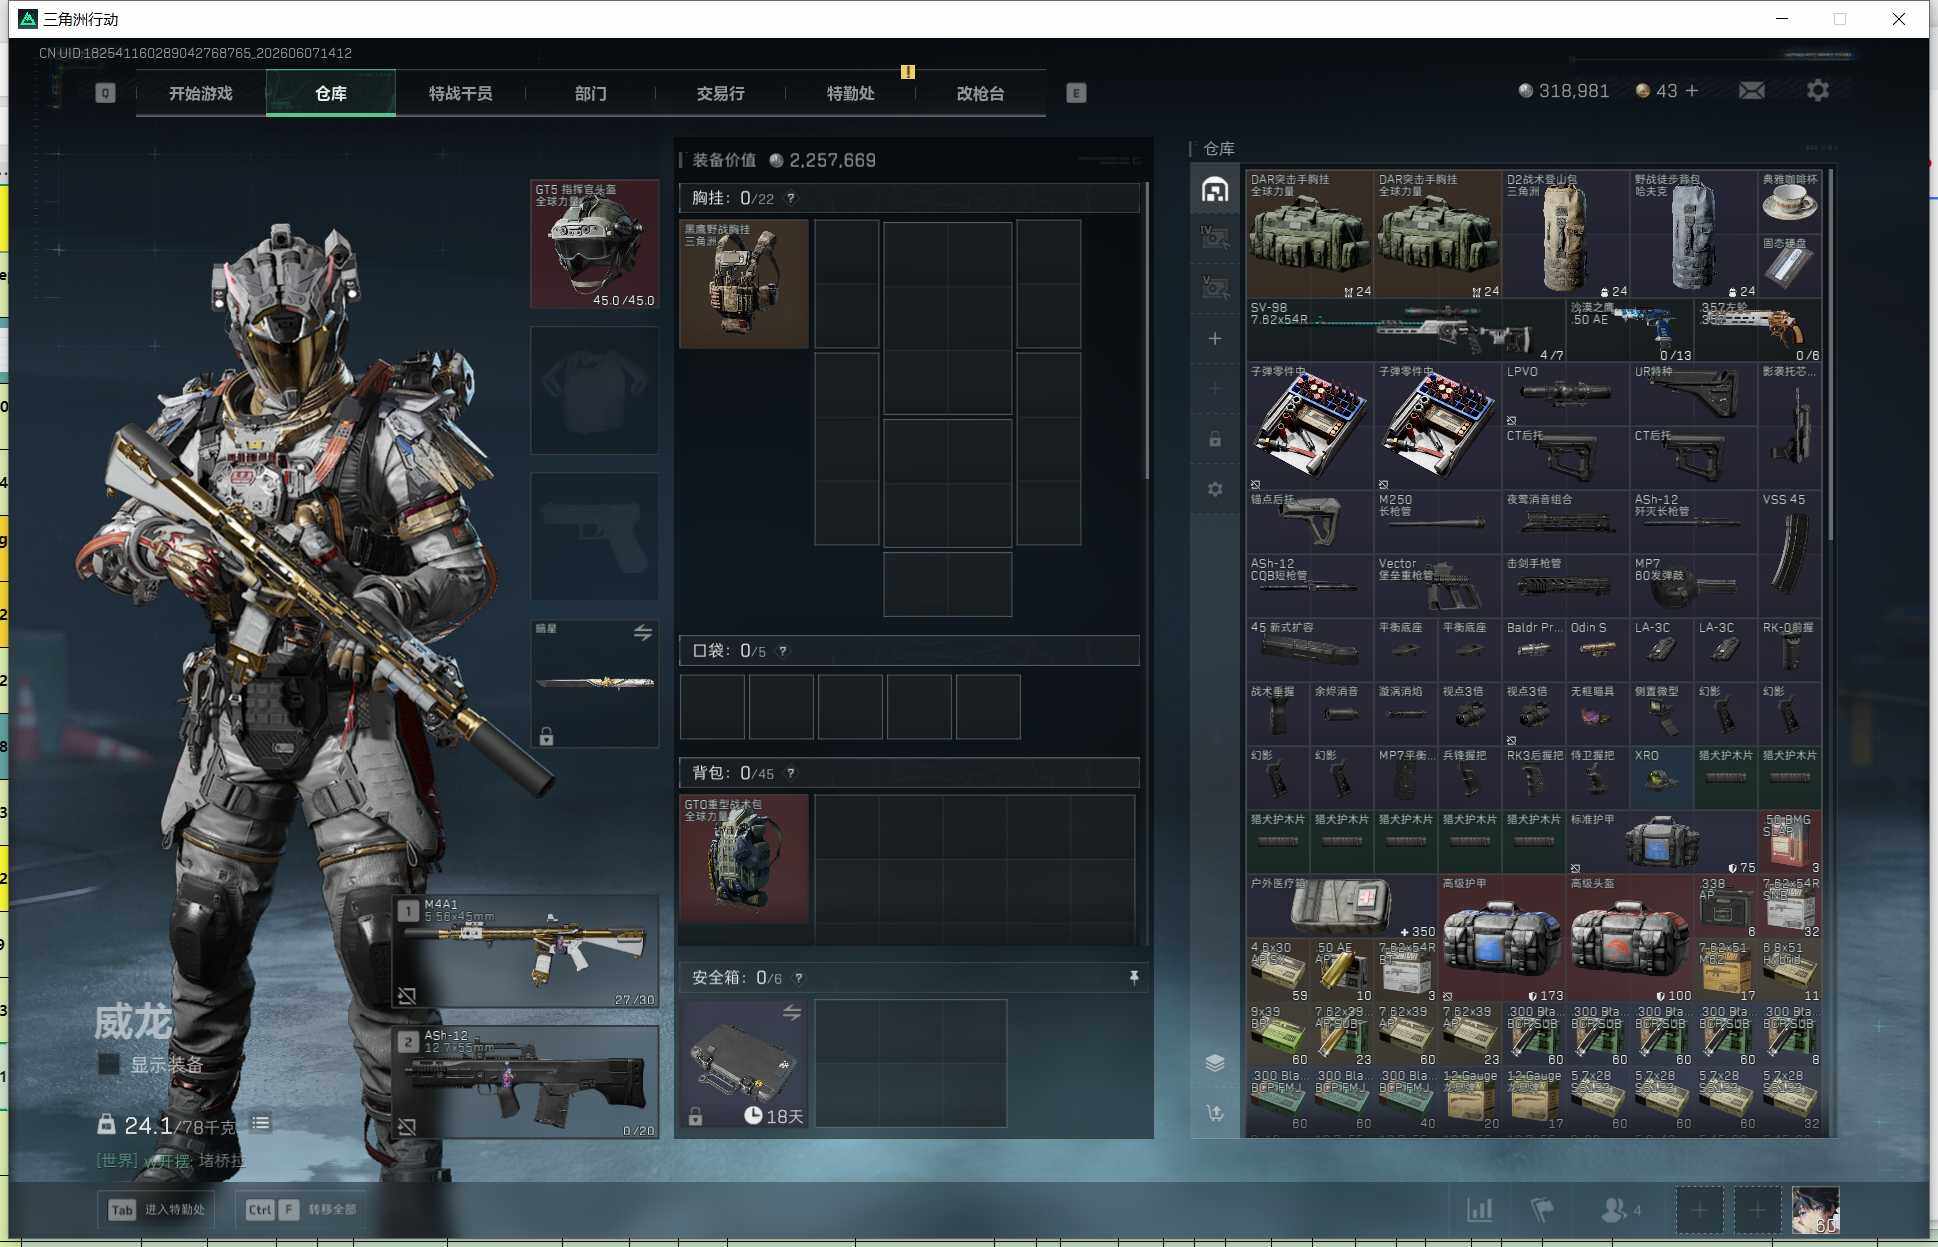Select the M4A1 primary weapon slot
Screen dimensions: 1938x1247
click(526, 951)
